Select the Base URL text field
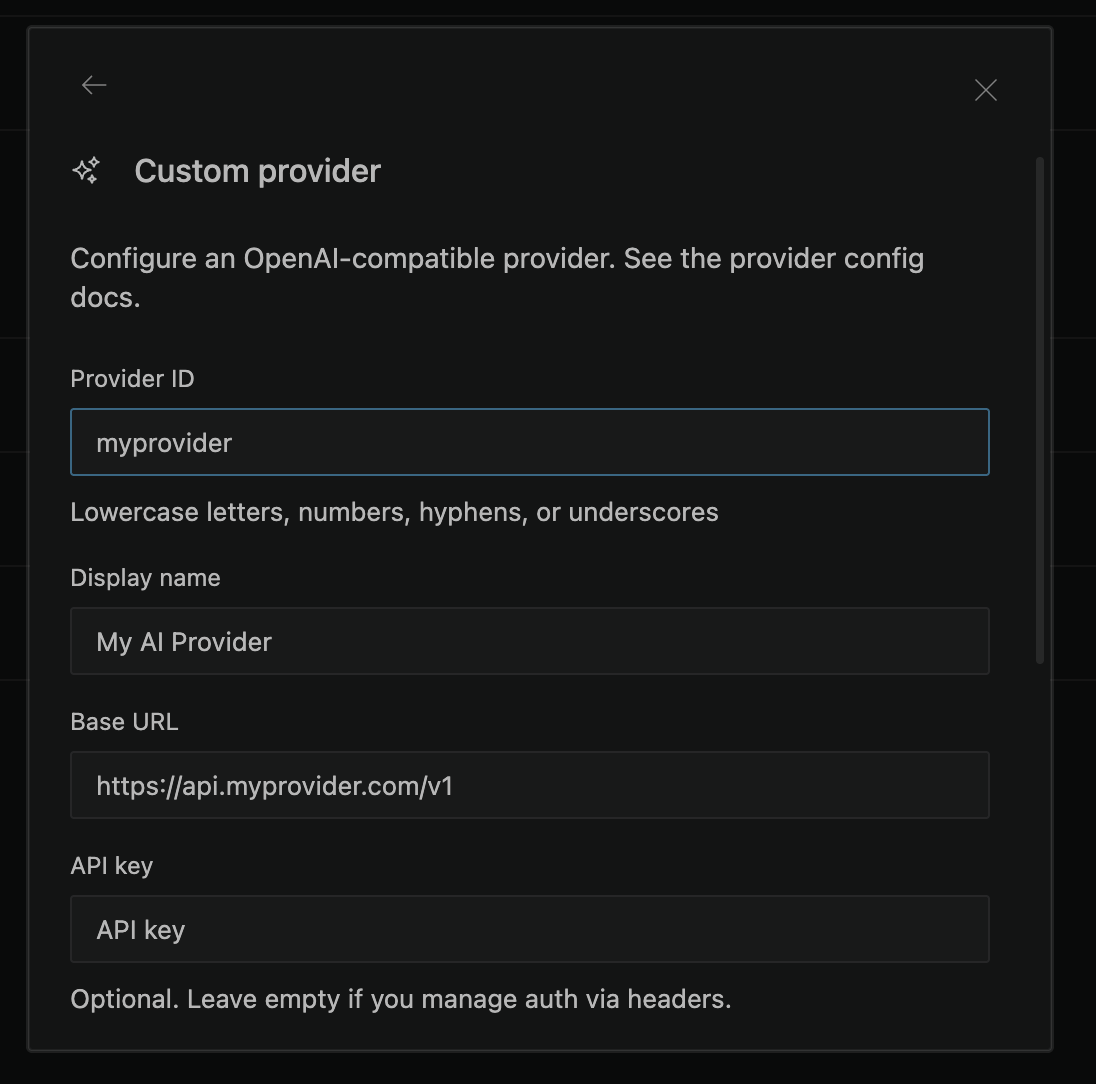The height and width of the screenshot is (1084, 1096). pyautogui.click(x=529, y=785)
